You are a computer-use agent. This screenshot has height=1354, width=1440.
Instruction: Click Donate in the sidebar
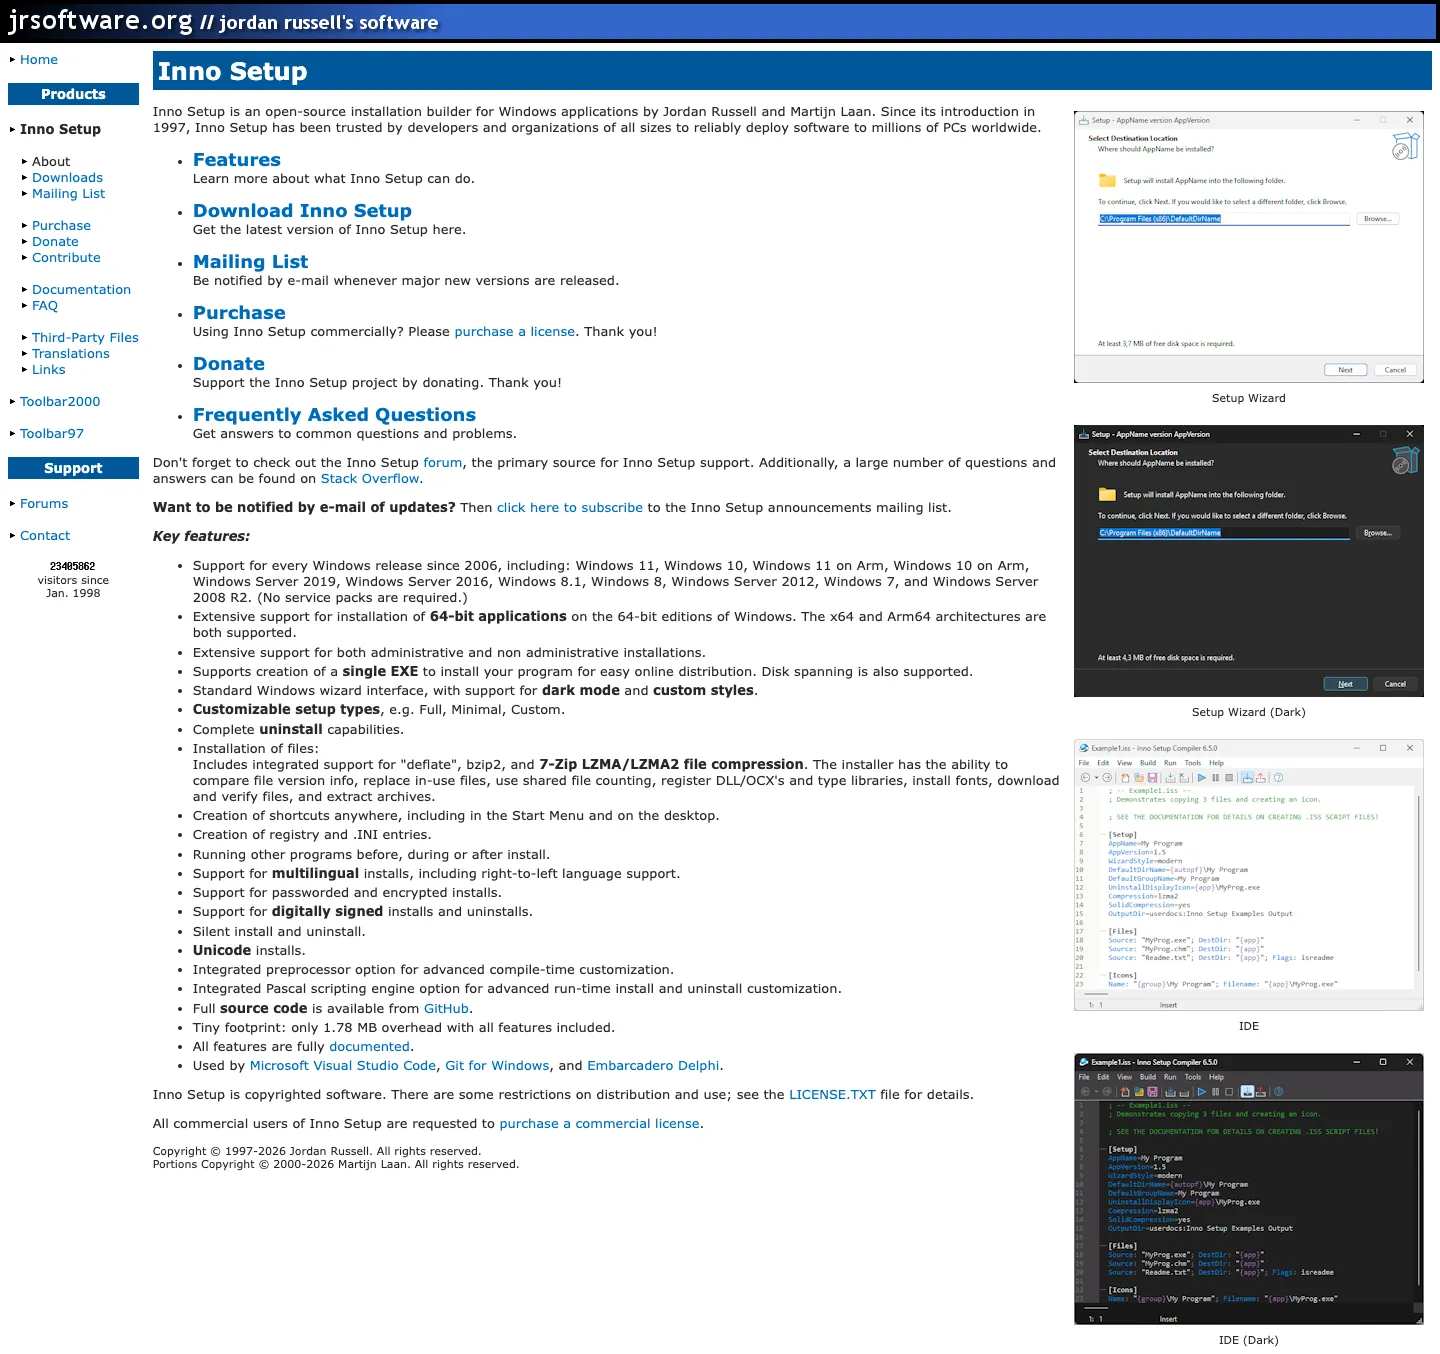55,241
